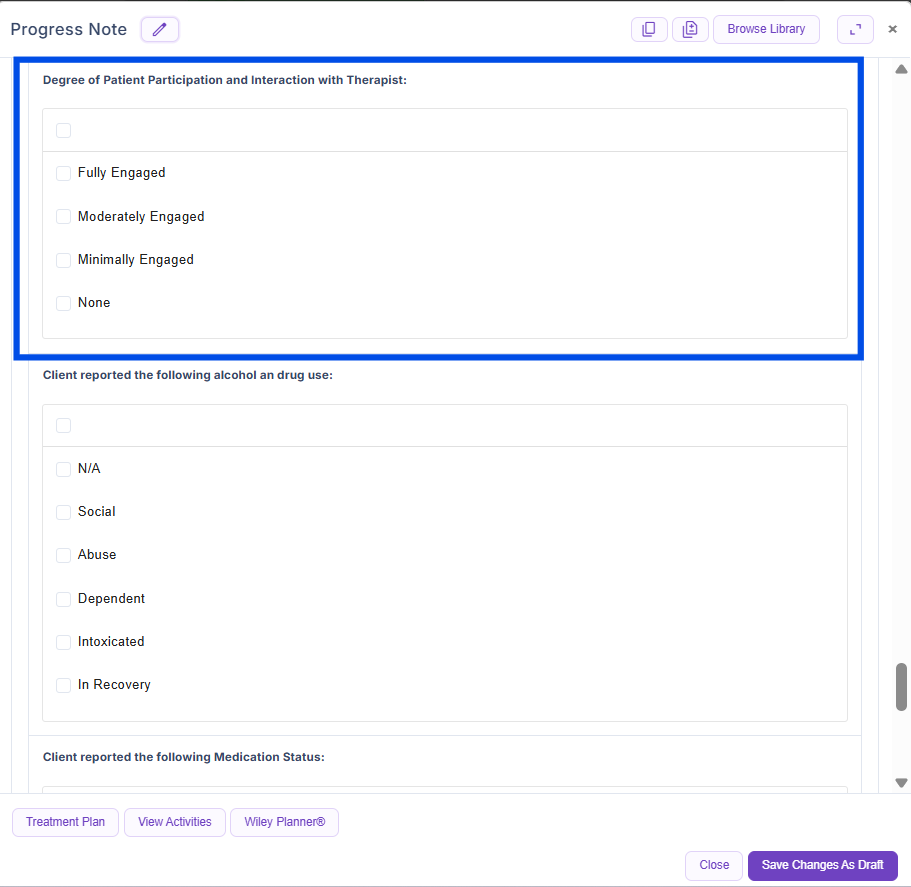Image resolution: width=911 pixels, height=887 pixels.
Task: Click the copy note icon in header
Action: (649, 30)
